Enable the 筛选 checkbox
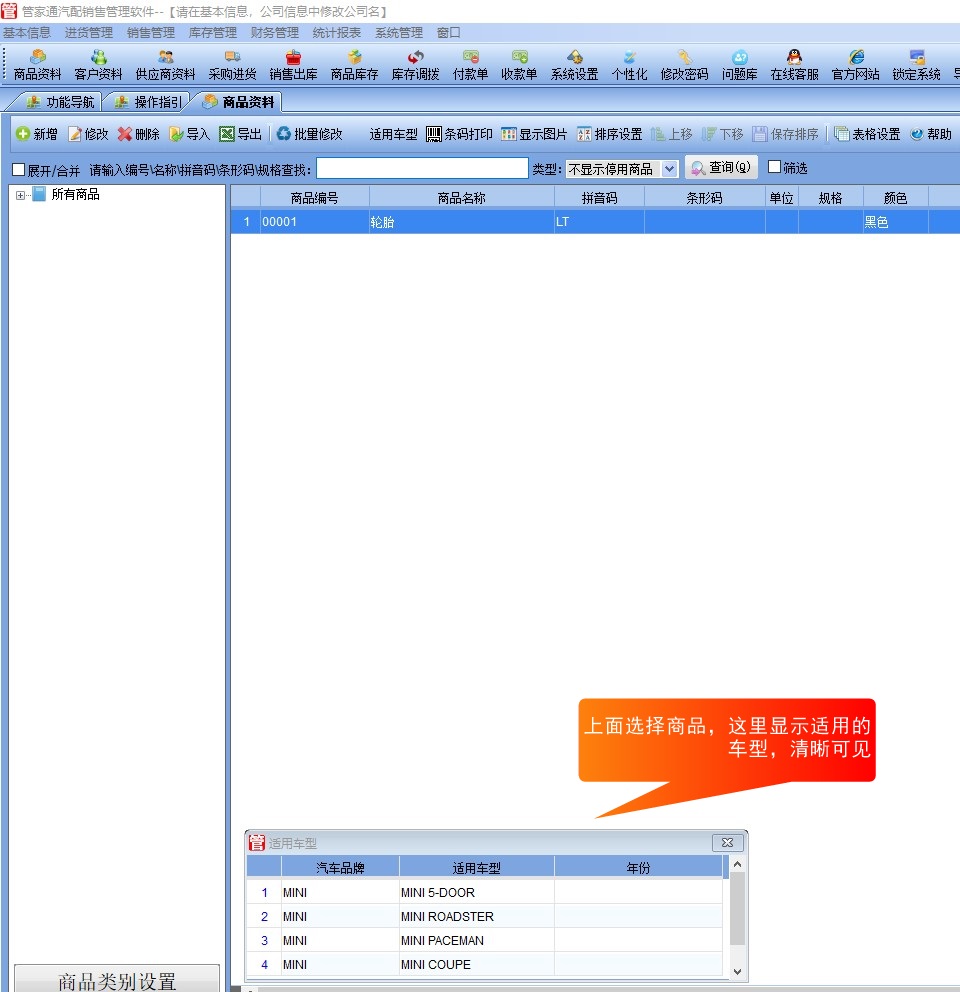 click(774, 168)
